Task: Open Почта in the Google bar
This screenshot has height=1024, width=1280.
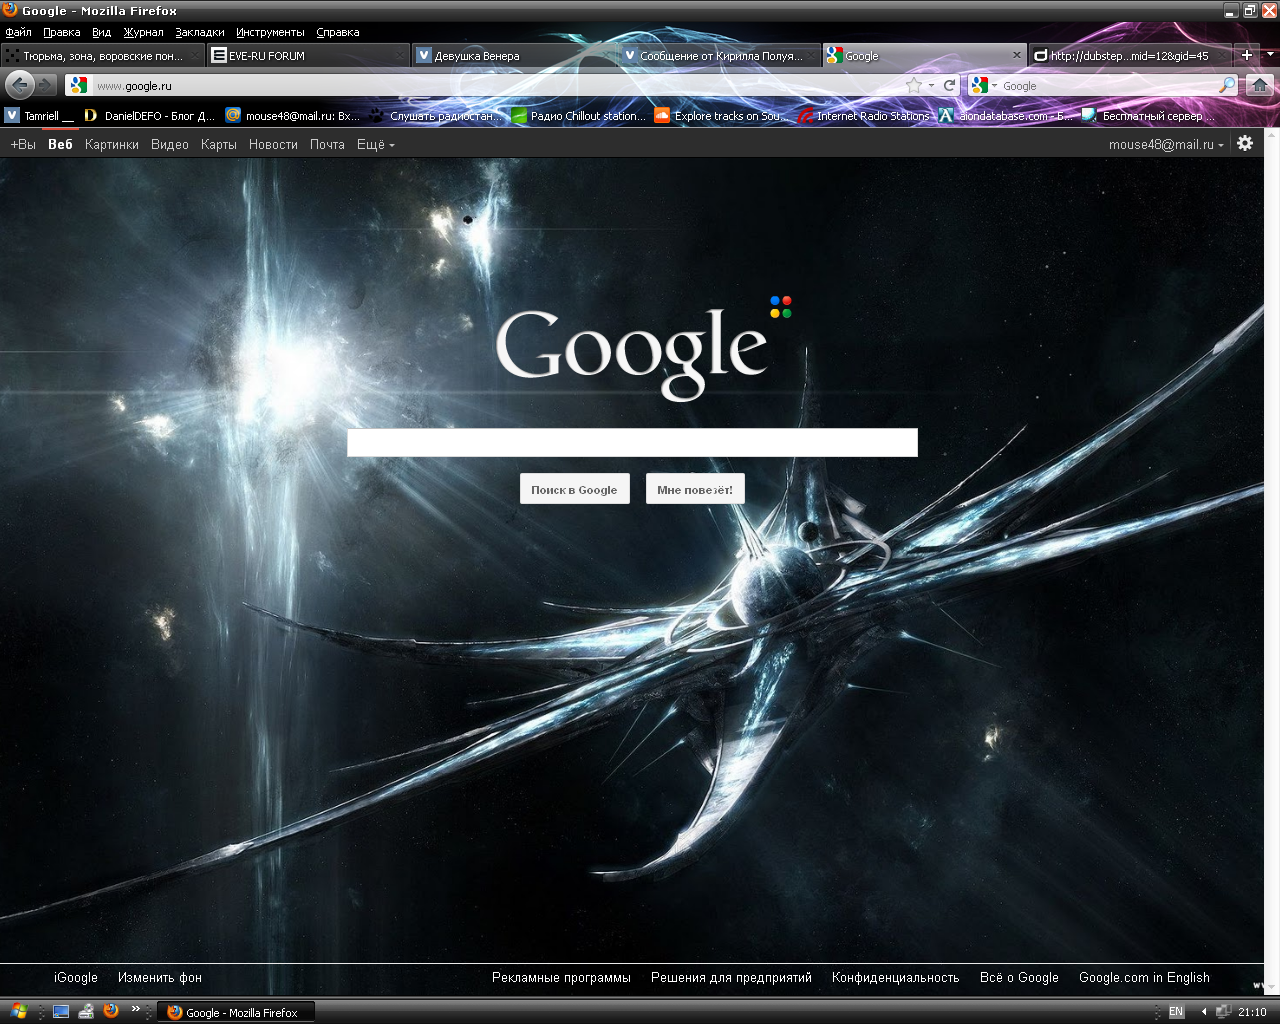Action: tap(327, 144)
